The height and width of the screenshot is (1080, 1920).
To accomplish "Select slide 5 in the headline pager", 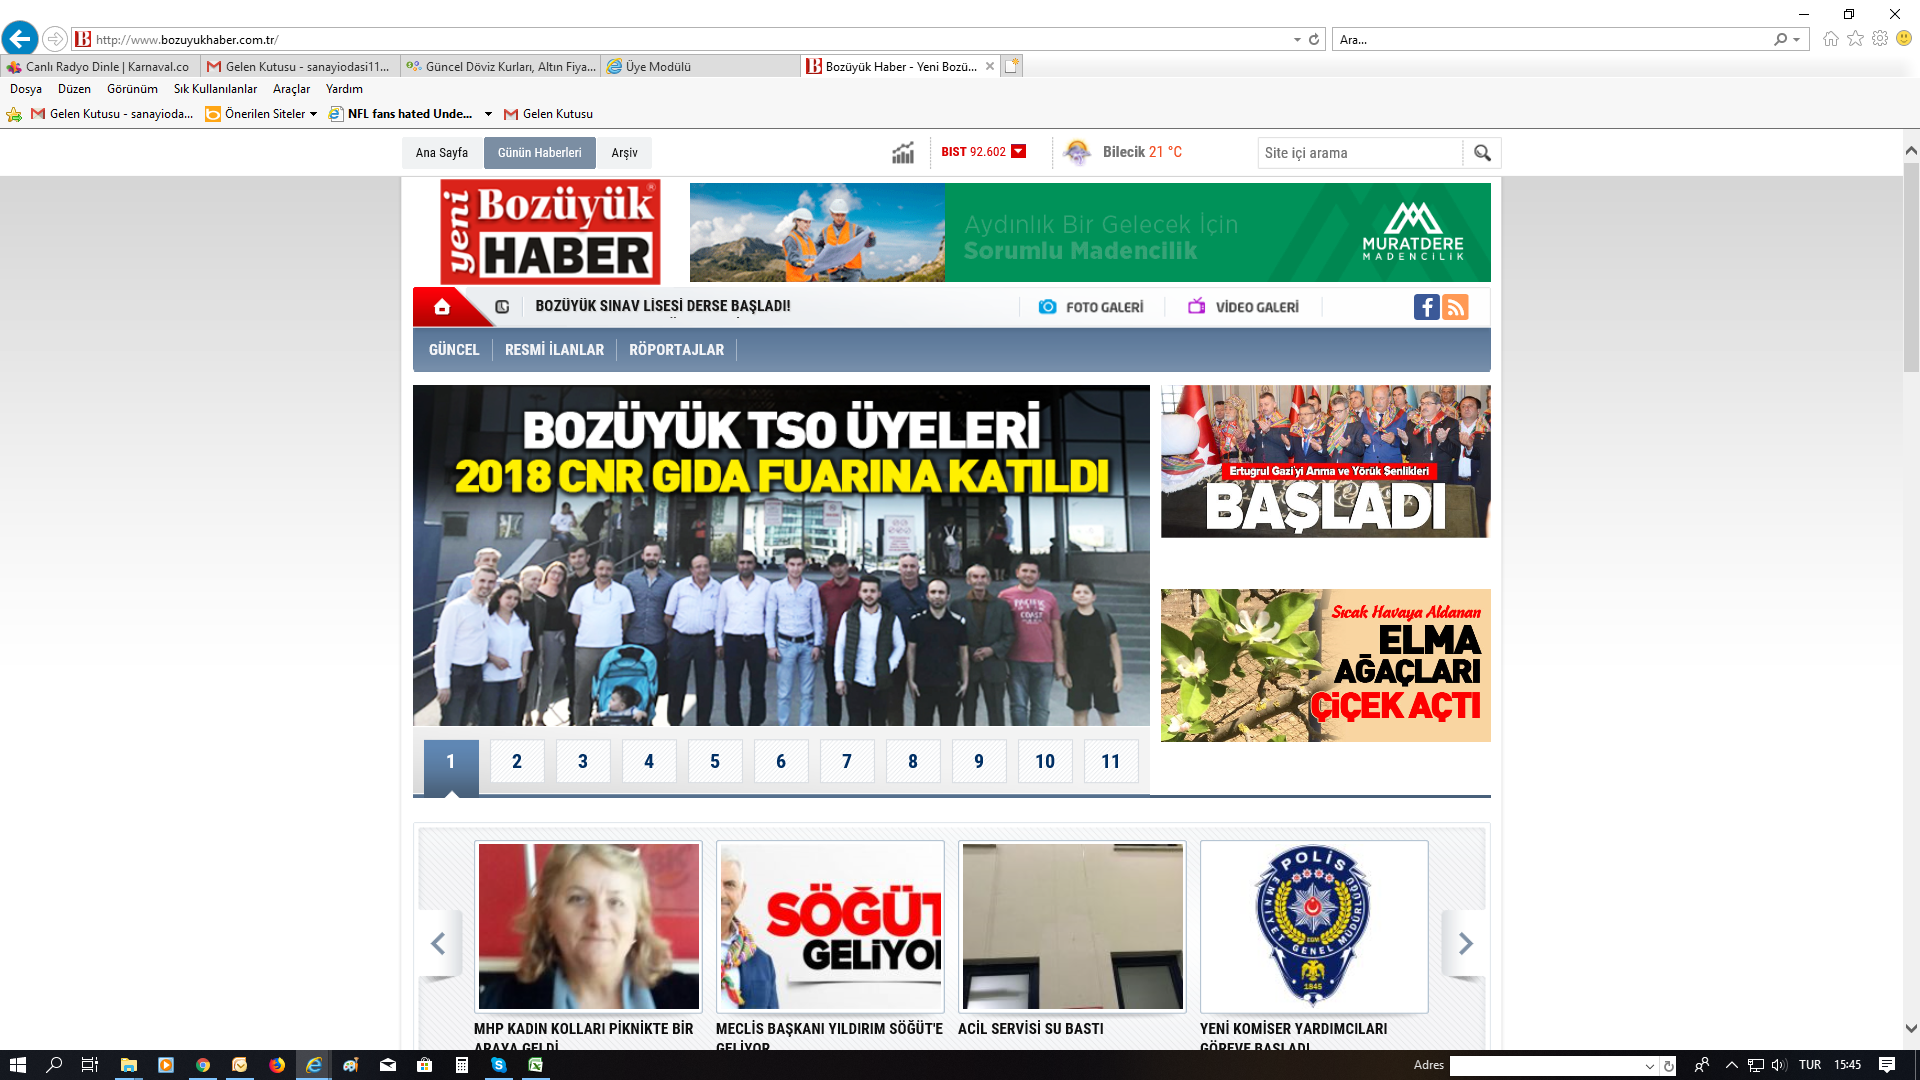I will 715,762.
